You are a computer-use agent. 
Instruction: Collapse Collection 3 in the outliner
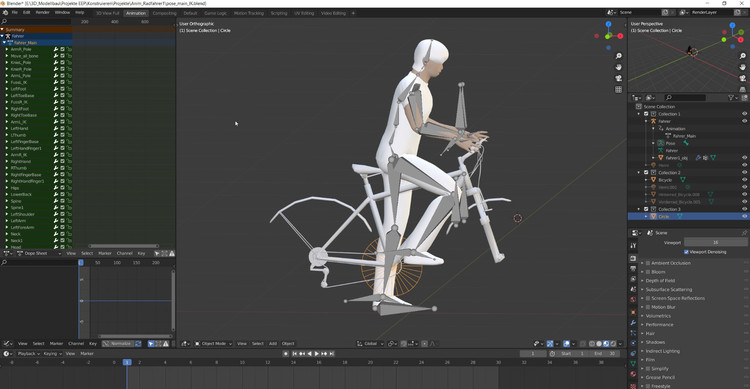pyautogui.click(x=639, y=209)
